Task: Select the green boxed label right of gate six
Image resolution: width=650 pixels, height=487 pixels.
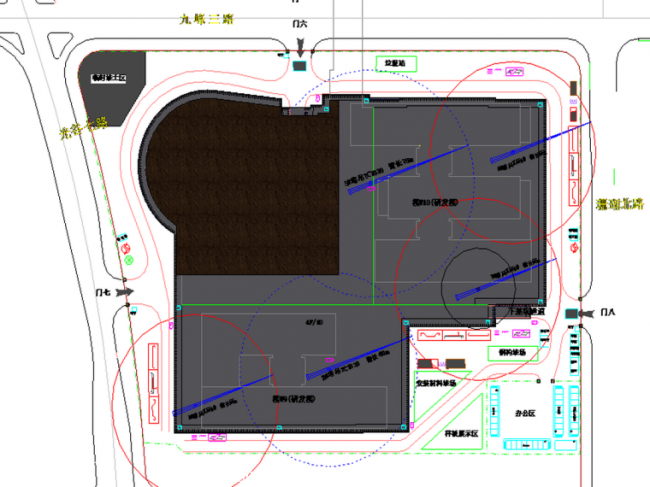Action: pos(394,63)
